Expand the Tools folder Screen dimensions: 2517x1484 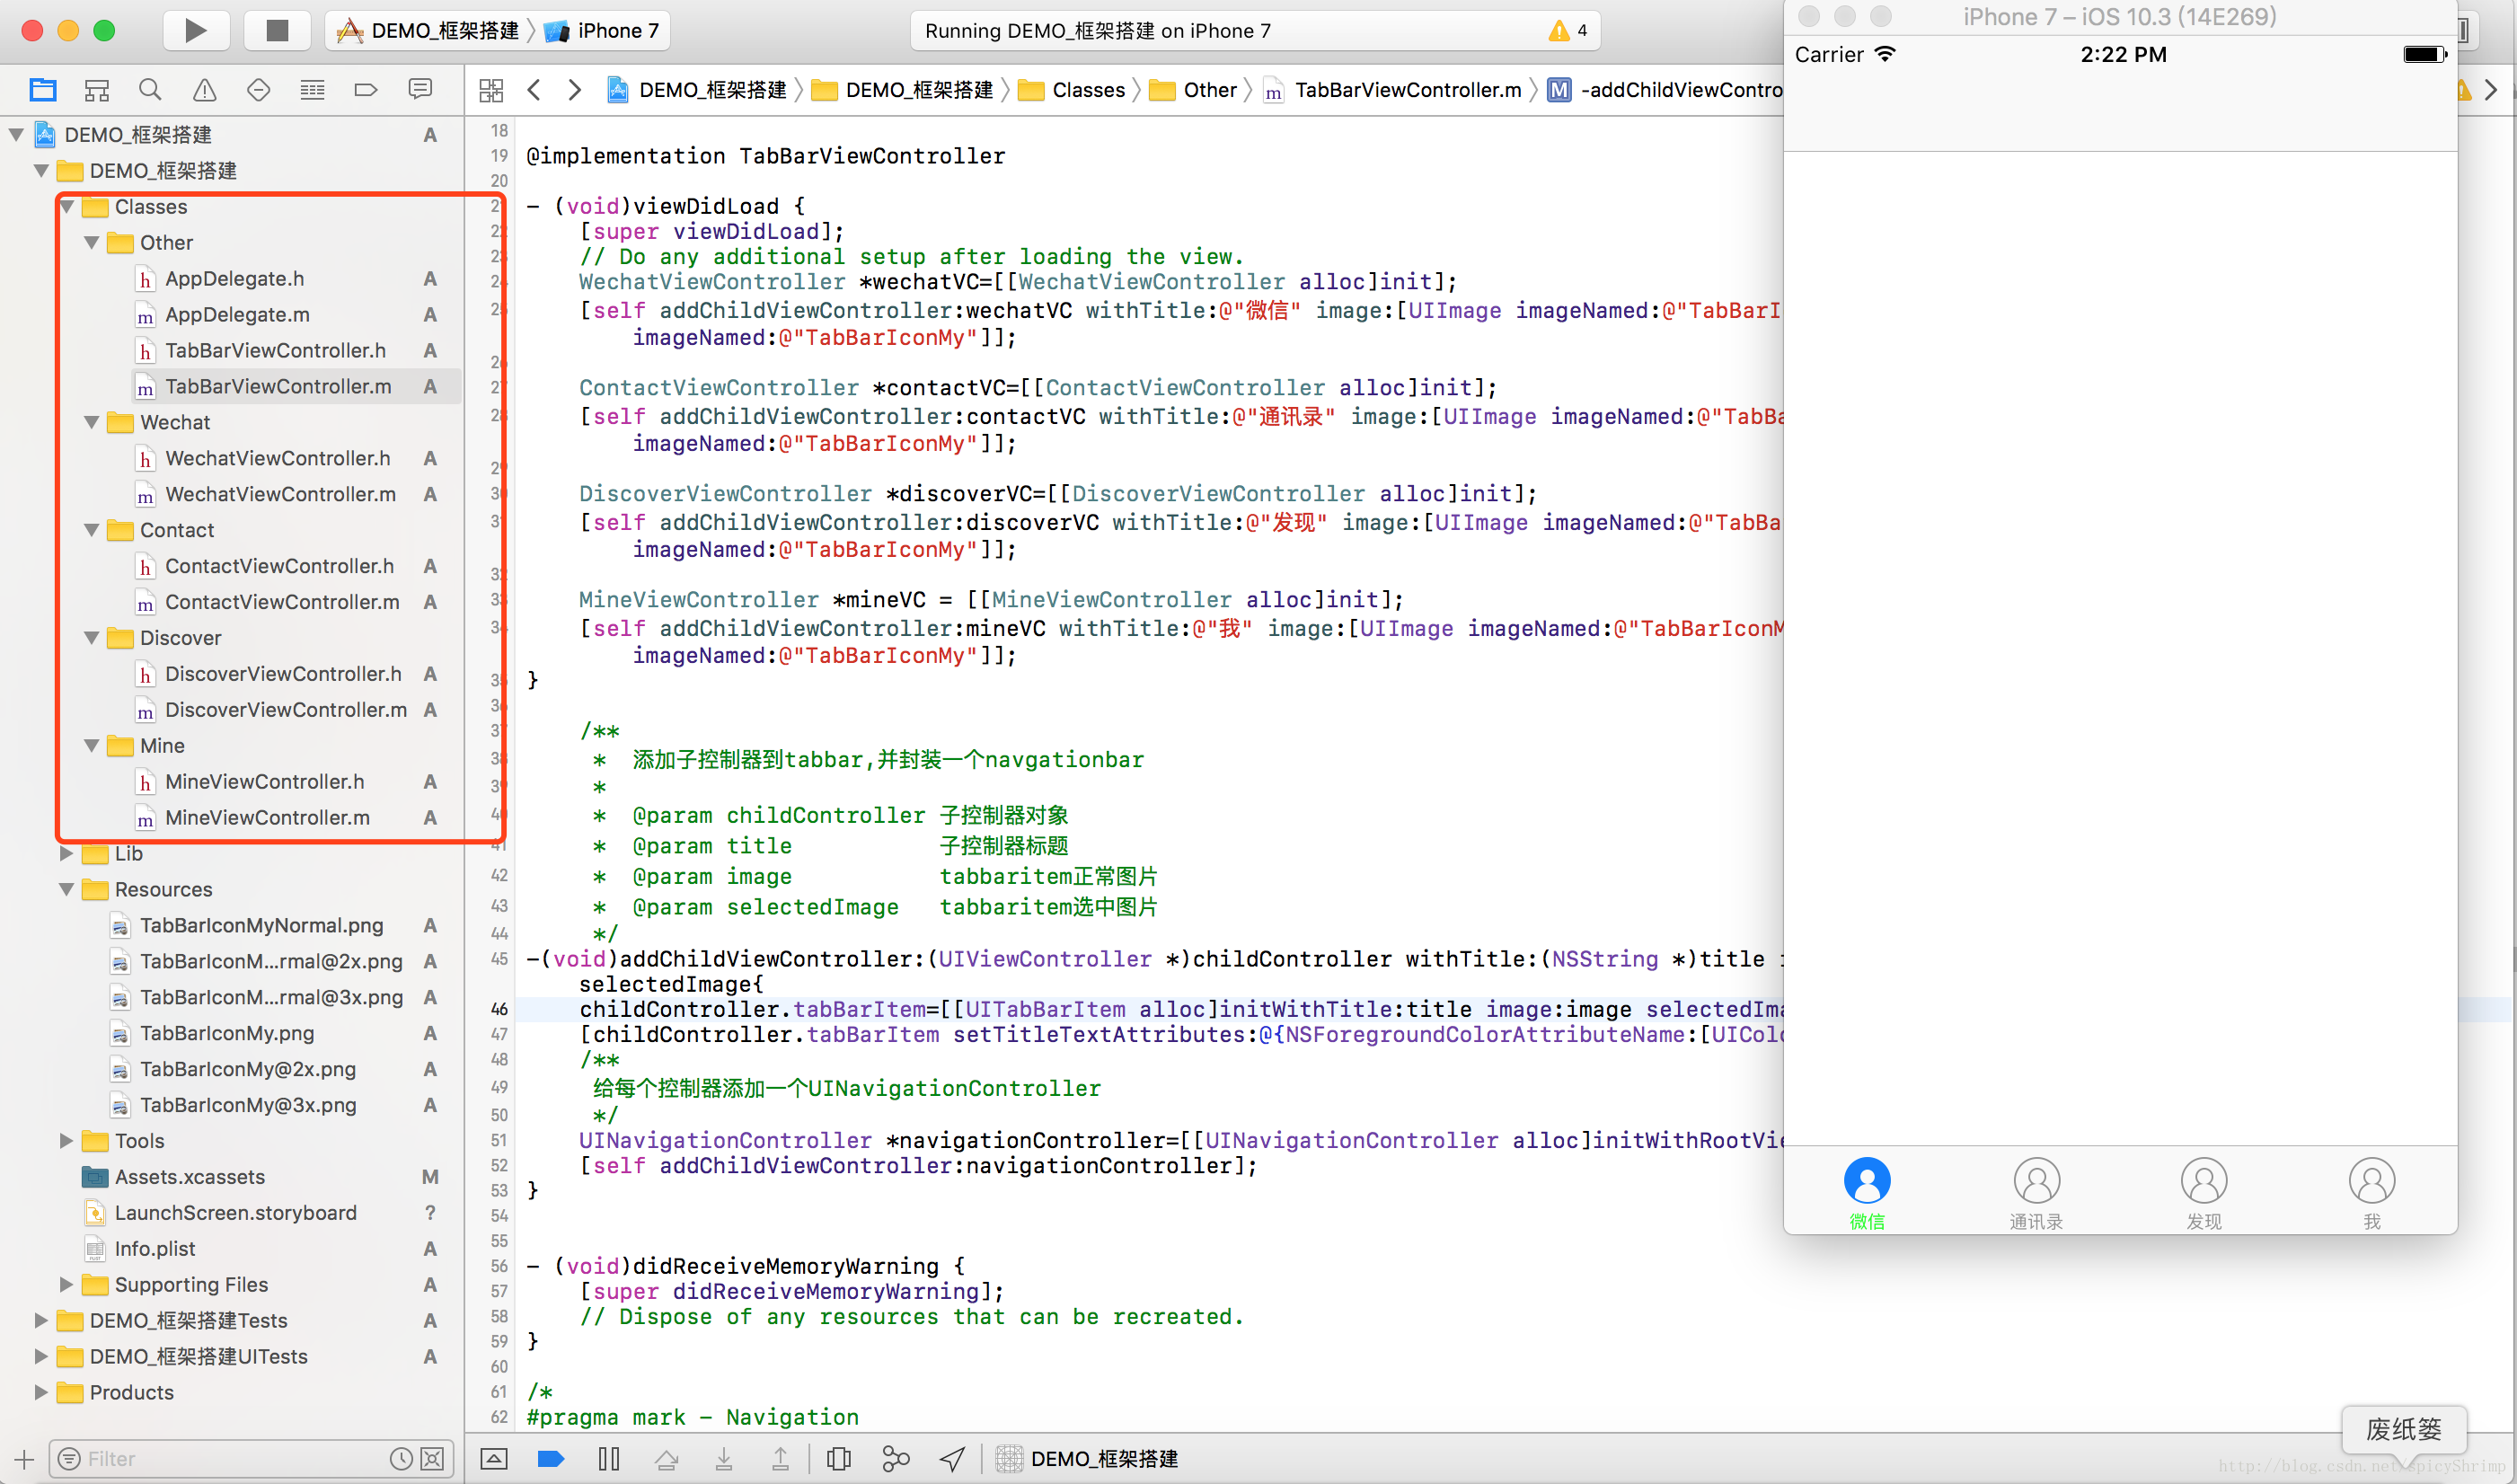click(x=67, y=1141)
